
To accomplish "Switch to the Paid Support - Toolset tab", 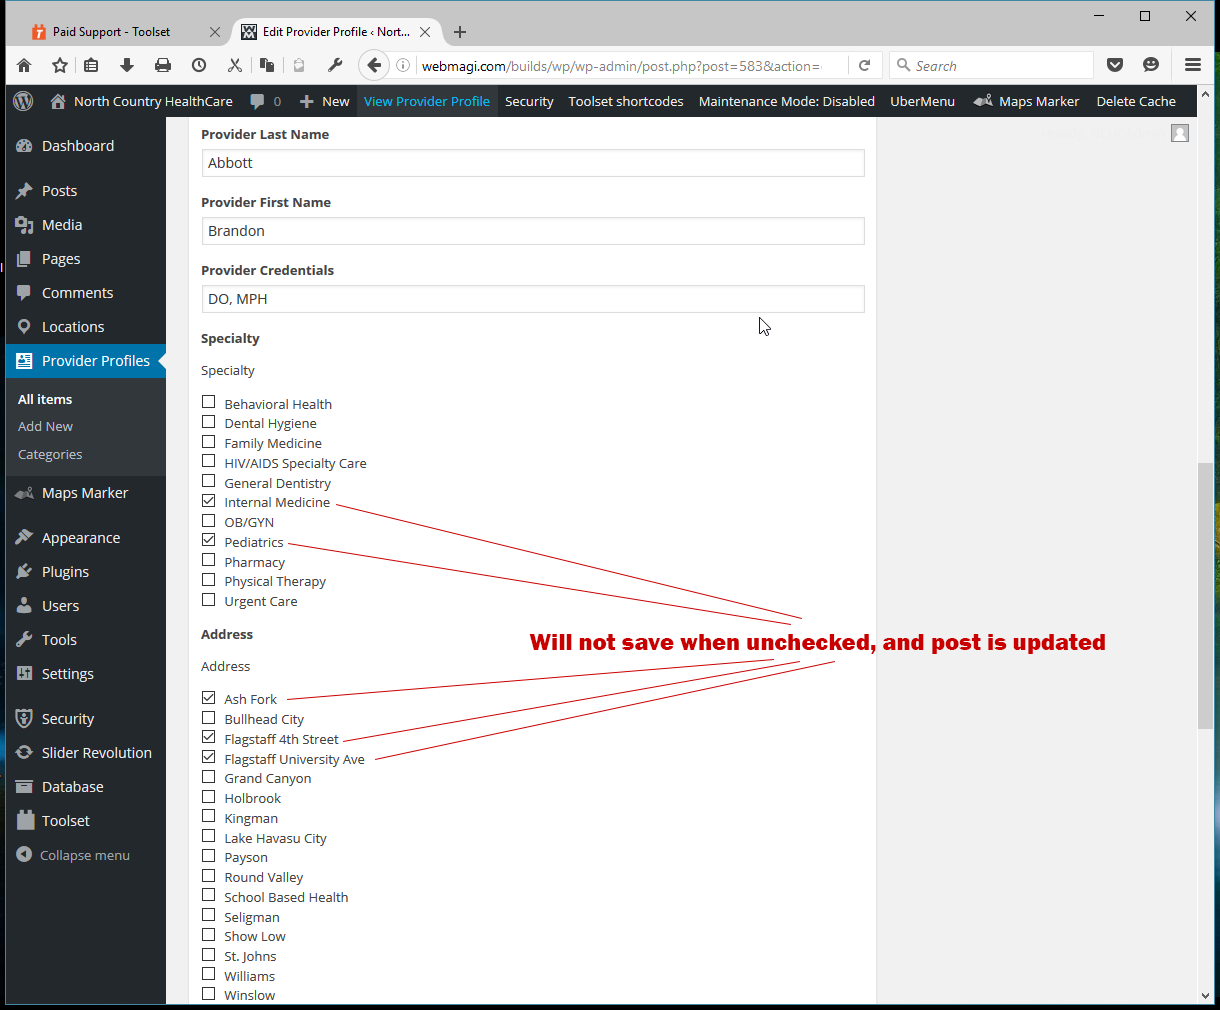I will coord(113,31).
